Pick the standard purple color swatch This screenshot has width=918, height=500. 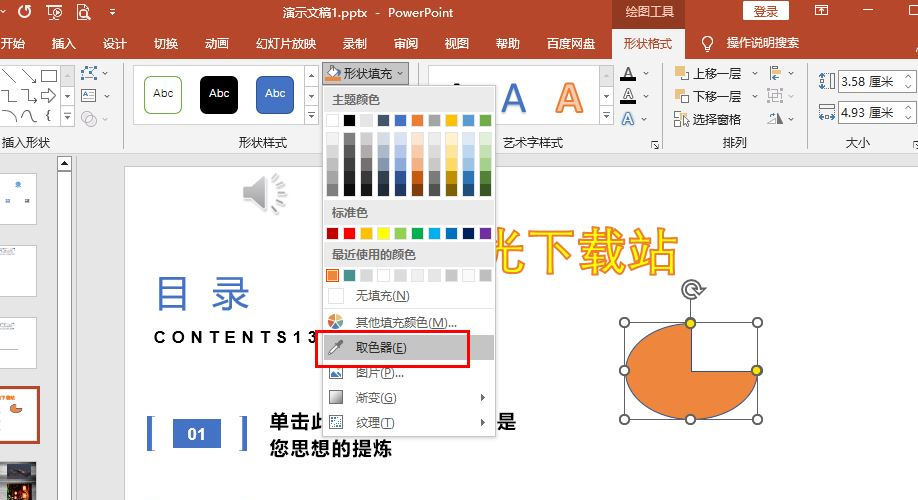coord(485,234)
